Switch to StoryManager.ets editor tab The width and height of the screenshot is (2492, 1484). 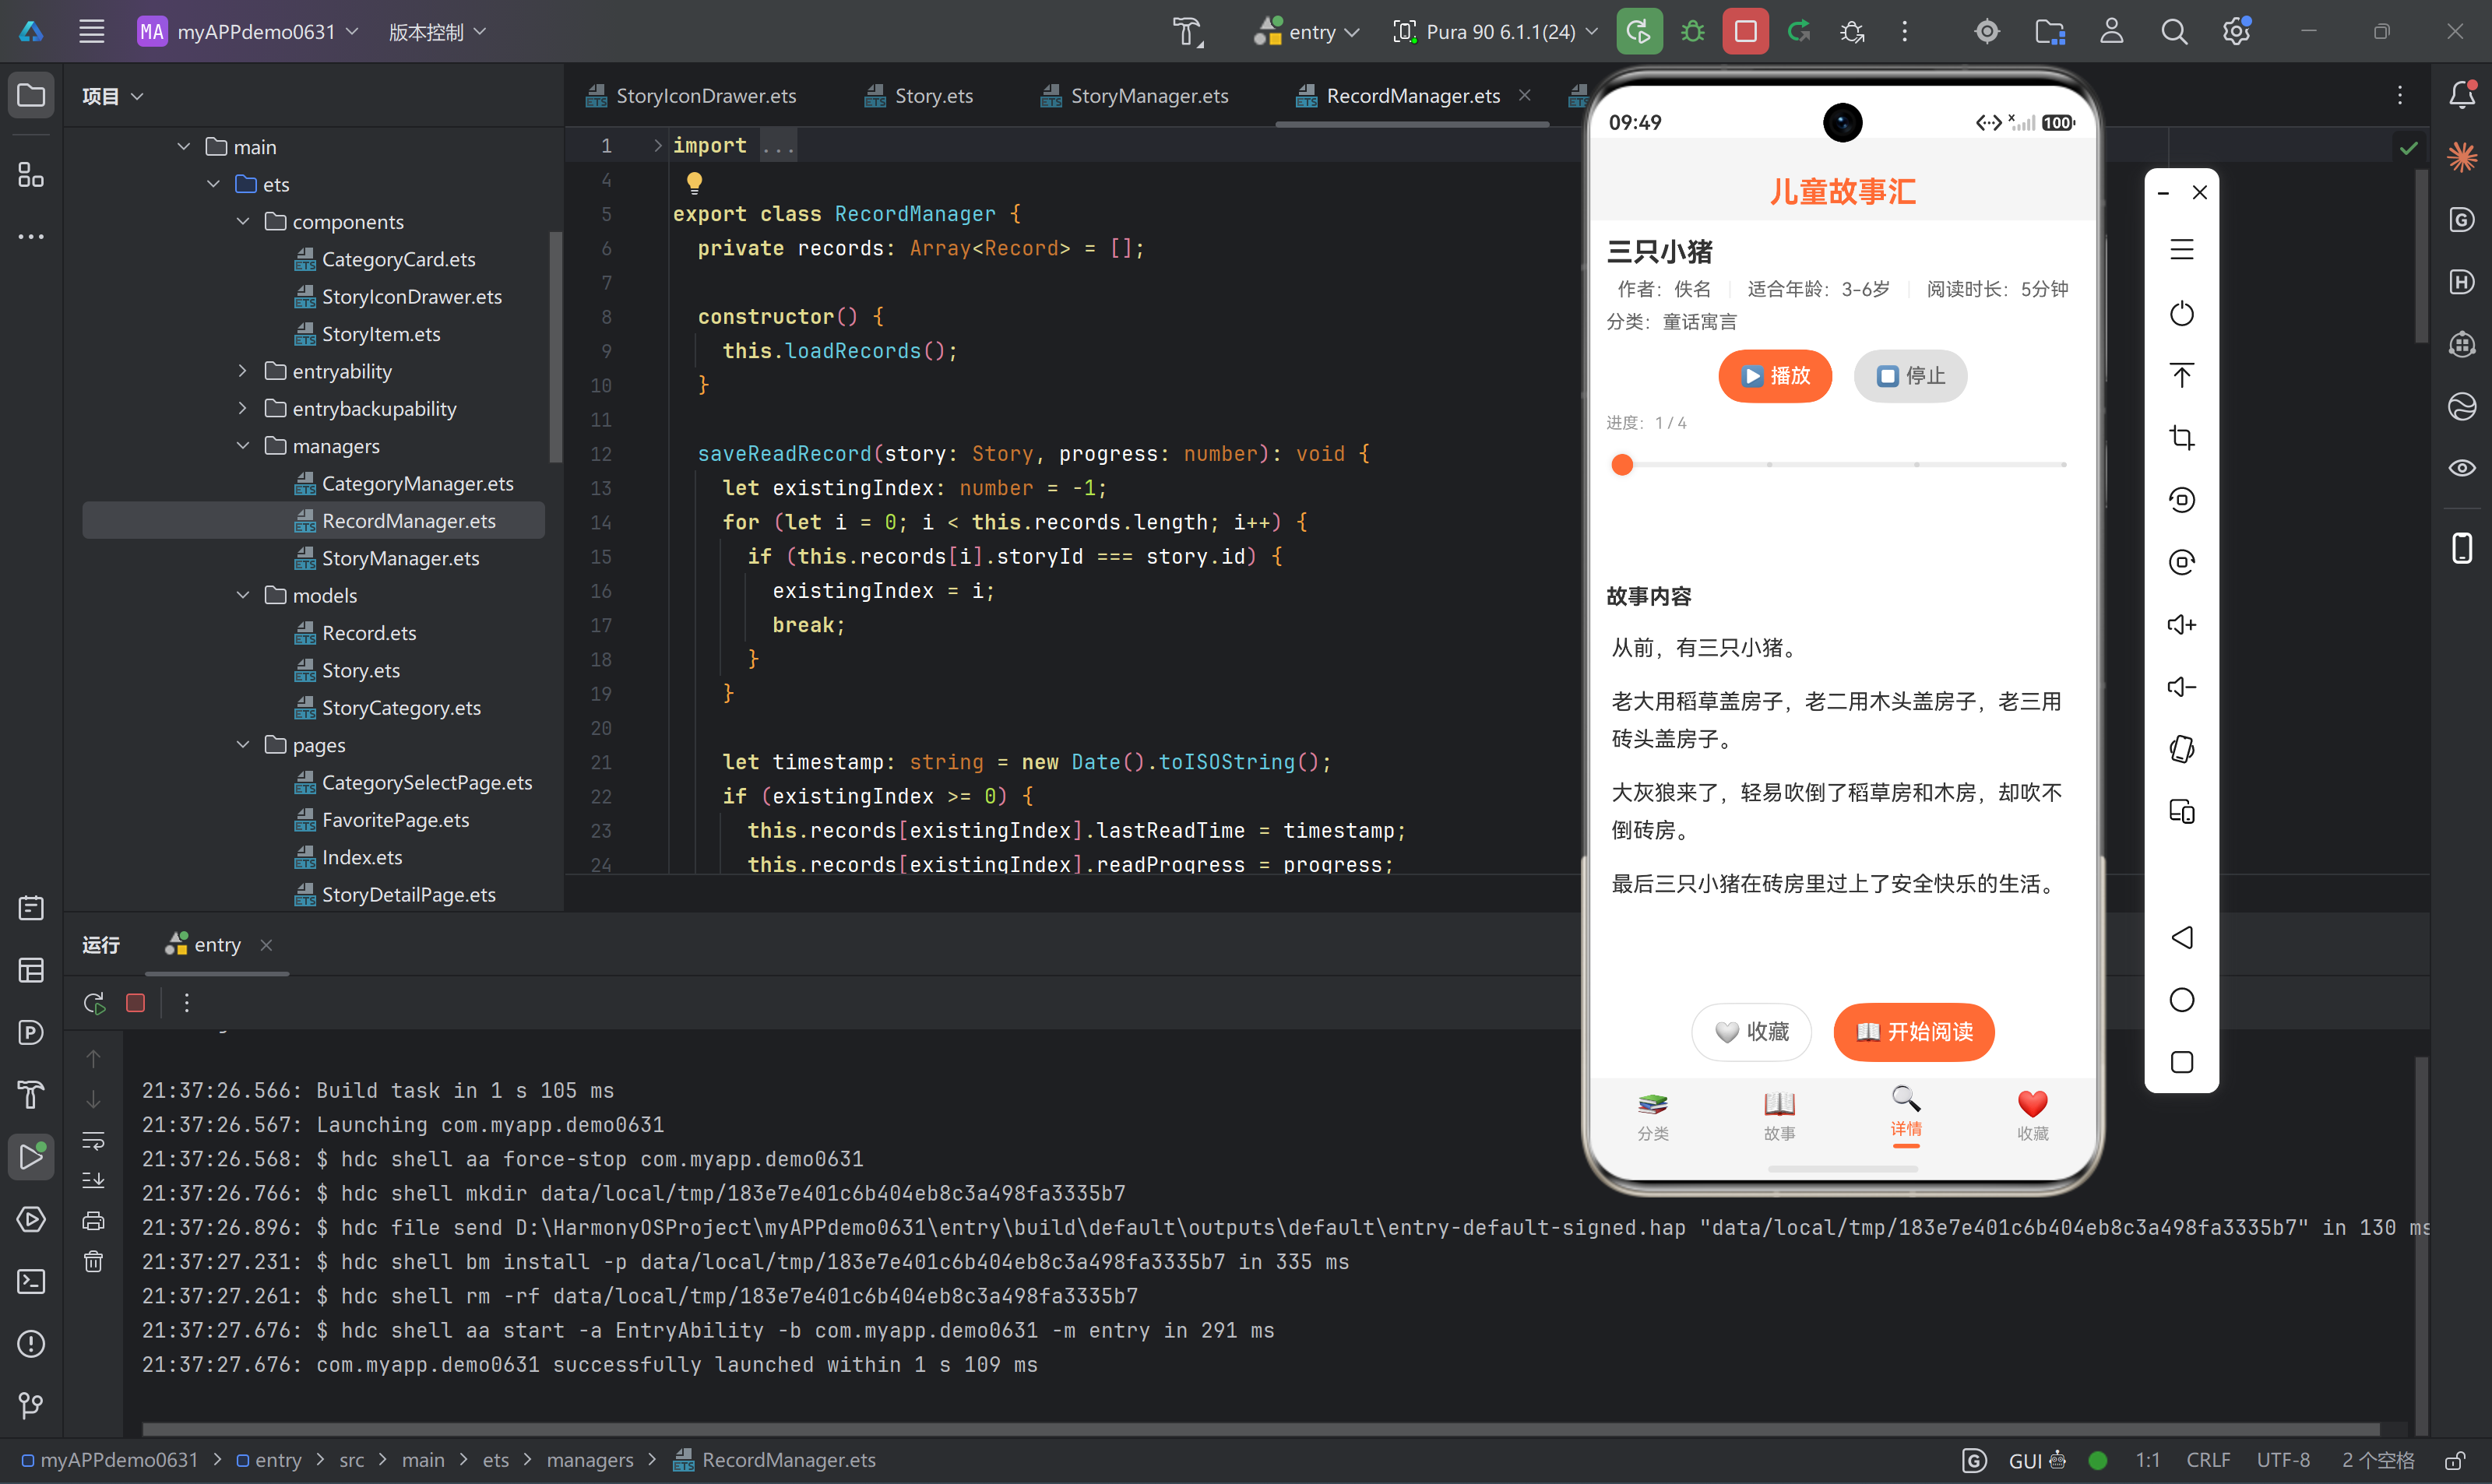tap(1135, 96)
